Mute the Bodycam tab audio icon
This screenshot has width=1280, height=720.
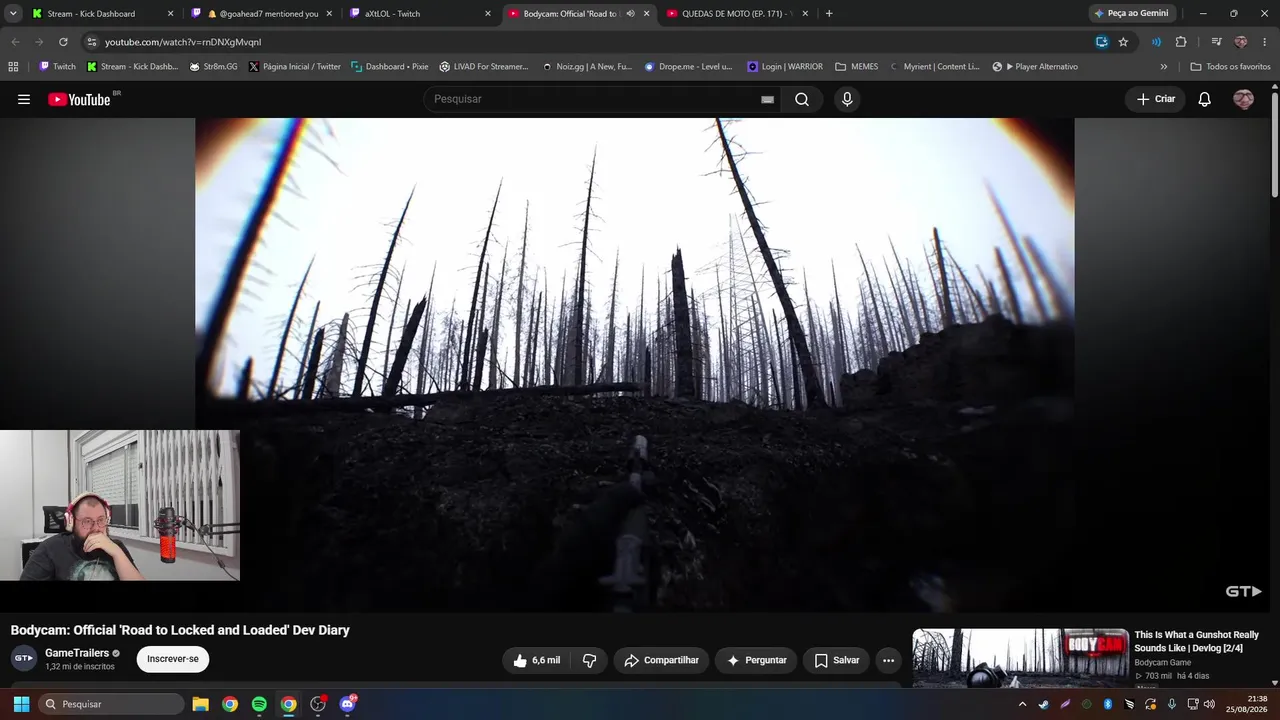(x=630, y=14)
